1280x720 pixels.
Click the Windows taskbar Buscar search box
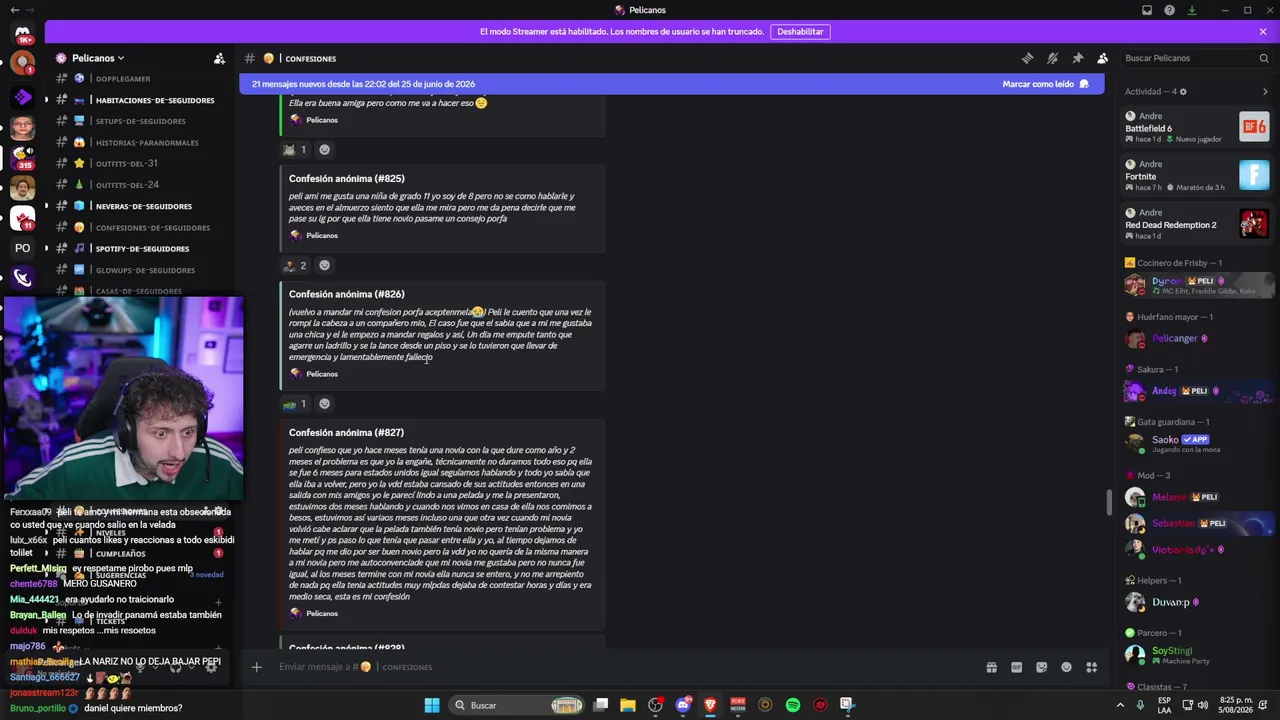click(x=519, y=705)
